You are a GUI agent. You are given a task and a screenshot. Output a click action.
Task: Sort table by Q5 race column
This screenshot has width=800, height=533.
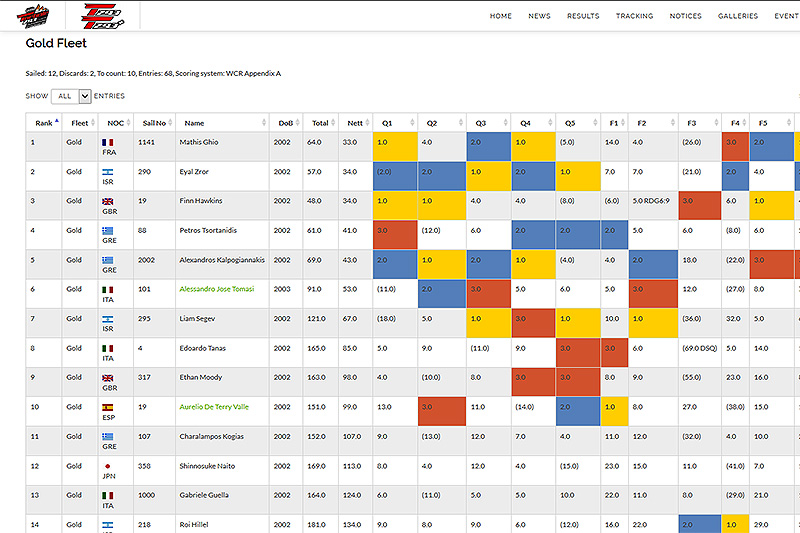coord(578,123)
